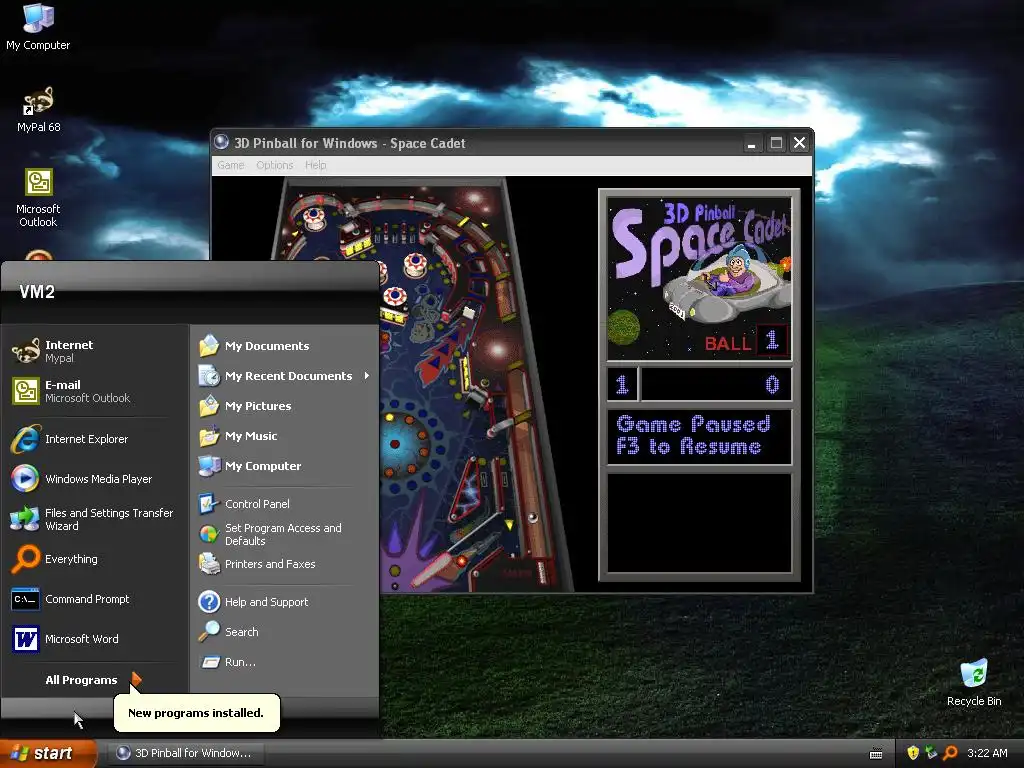Open the Recycle Bin on the desktop
1024x768 pixels.
point(974,683)
